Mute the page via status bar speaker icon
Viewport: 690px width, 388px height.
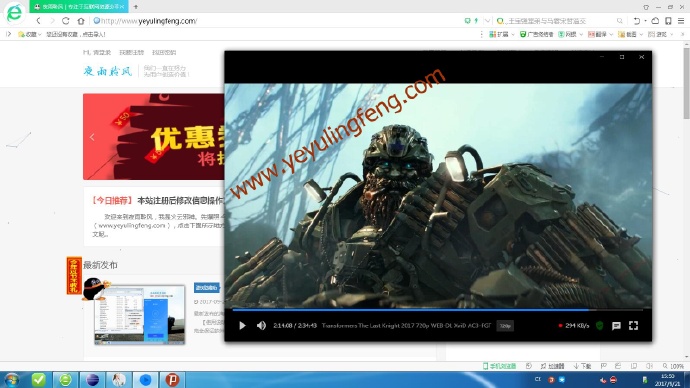pos(649,366)
